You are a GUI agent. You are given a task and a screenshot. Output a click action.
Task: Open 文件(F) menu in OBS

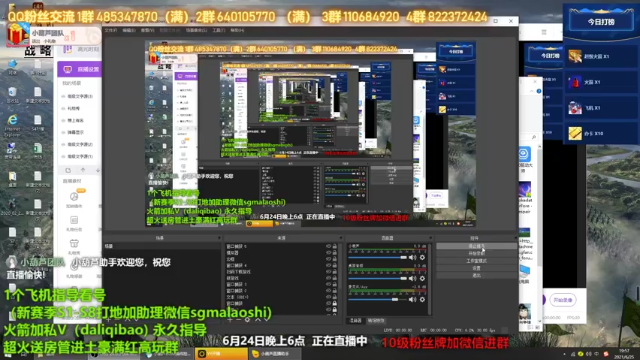(x=111, y=31)
